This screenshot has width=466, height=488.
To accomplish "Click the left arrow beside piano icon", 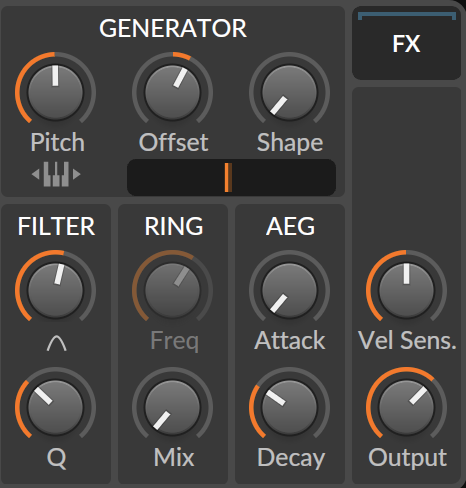I will coord(36,174).
